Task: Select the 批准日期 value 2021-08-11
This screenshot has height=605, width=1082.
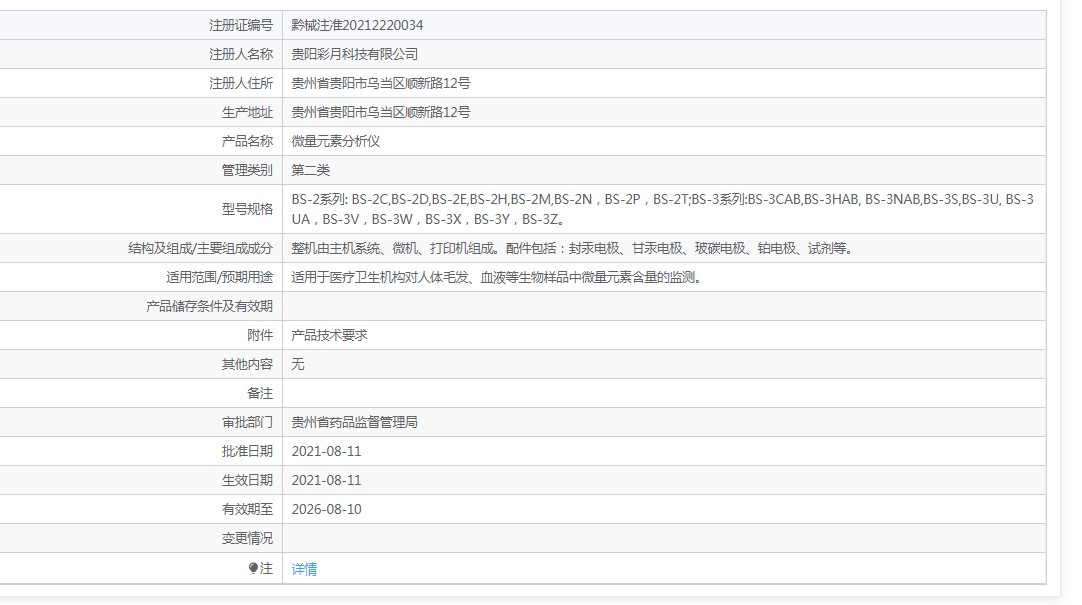Action: 326,451
